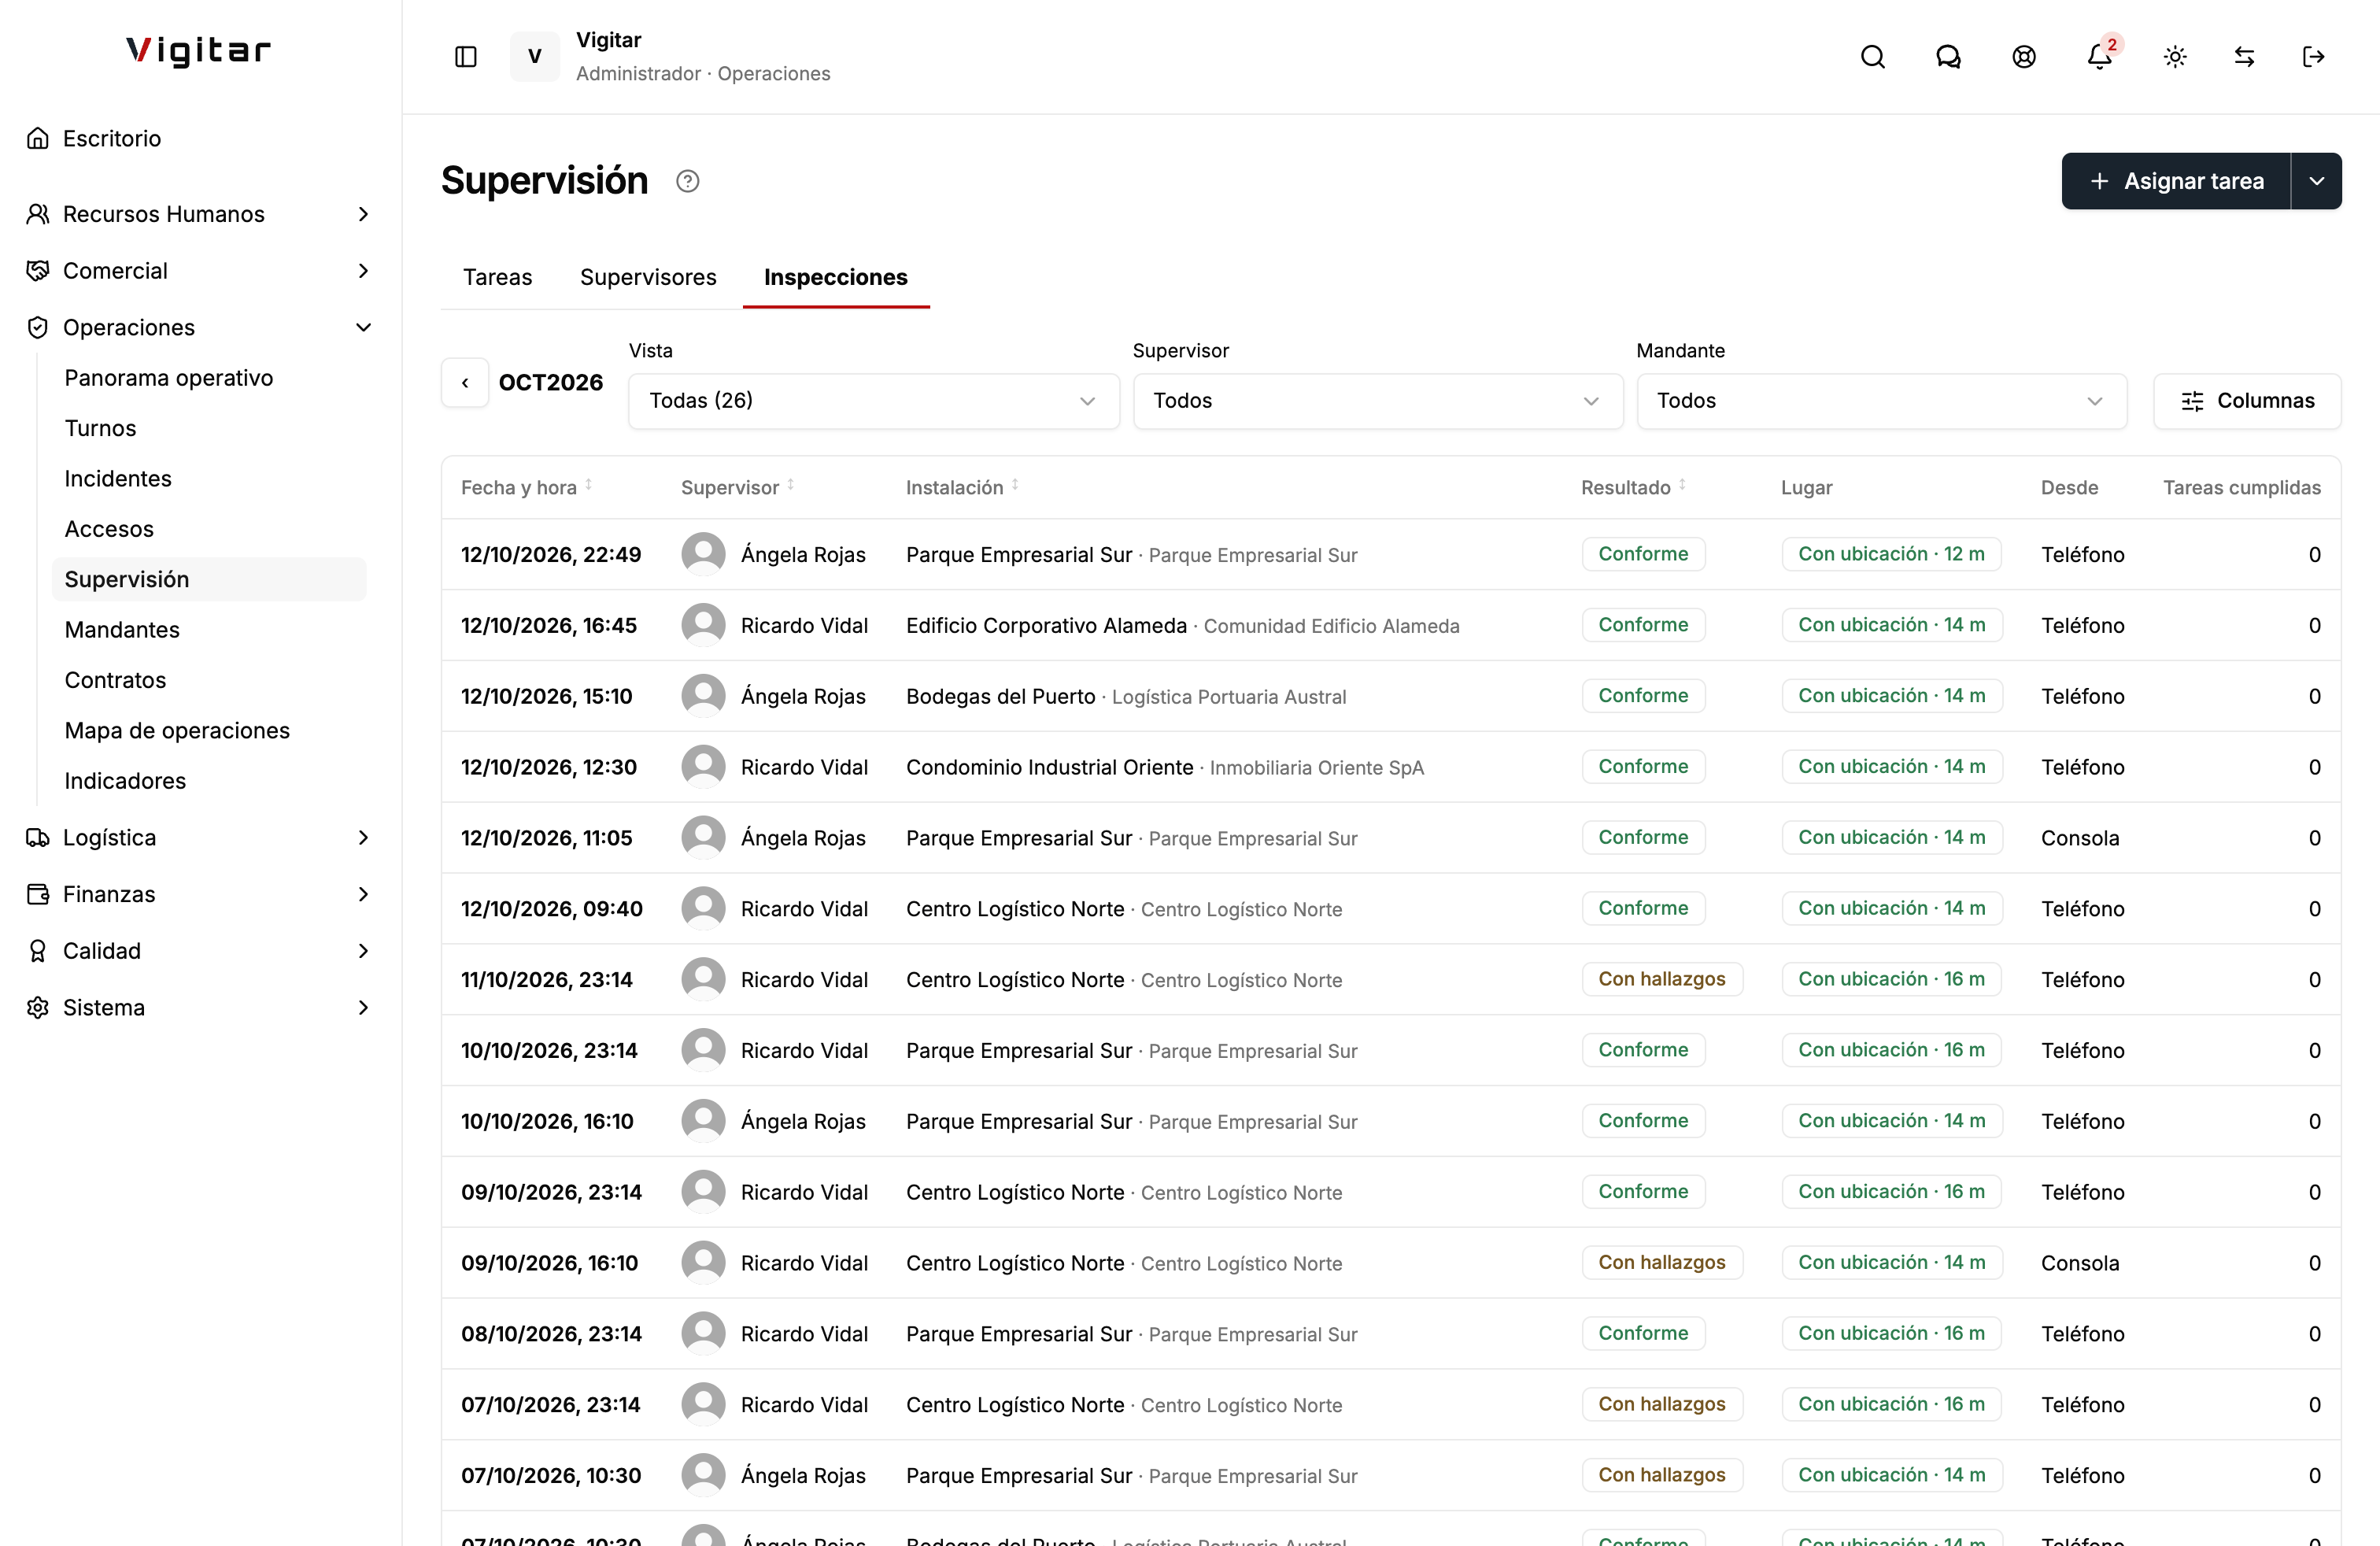Open Asignar tarea dropdown arrow
The width and height of the screenshot is (2380, 1546).
pos(2317,181)
